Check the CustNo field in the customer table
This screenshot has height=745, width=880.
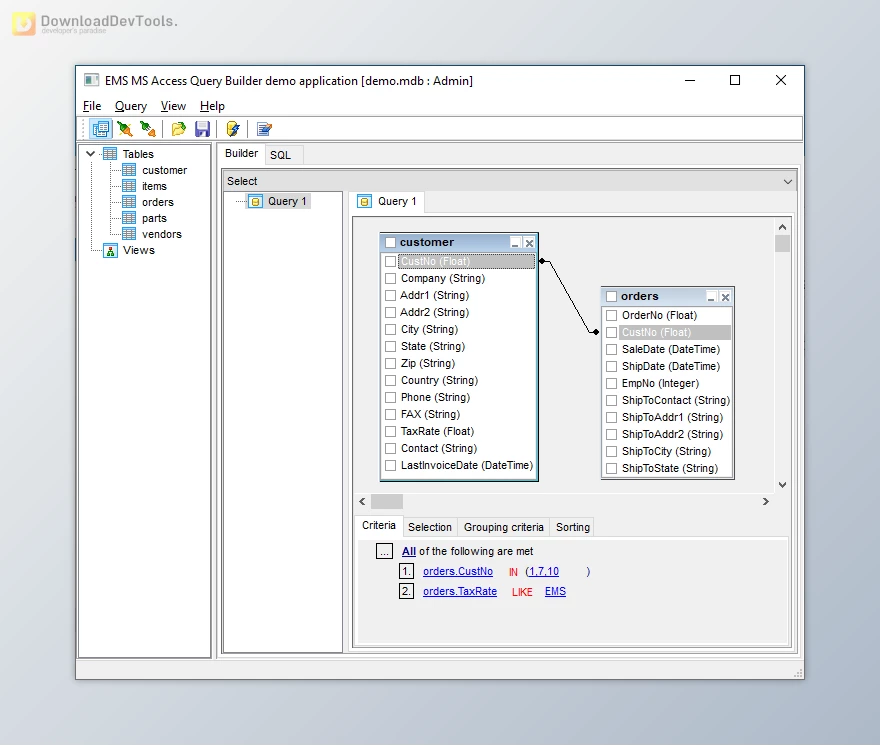point(391,260)
